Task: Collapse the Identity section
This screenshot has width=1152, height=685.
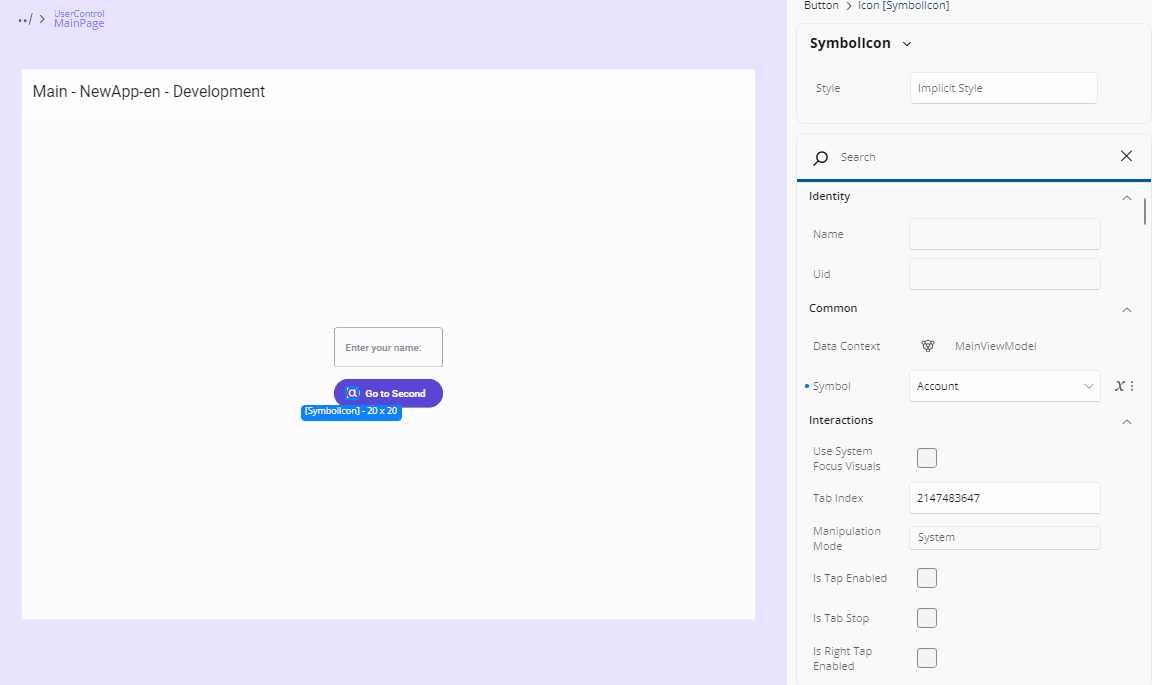Action: pyautogui.click(x=1127, y=197)
